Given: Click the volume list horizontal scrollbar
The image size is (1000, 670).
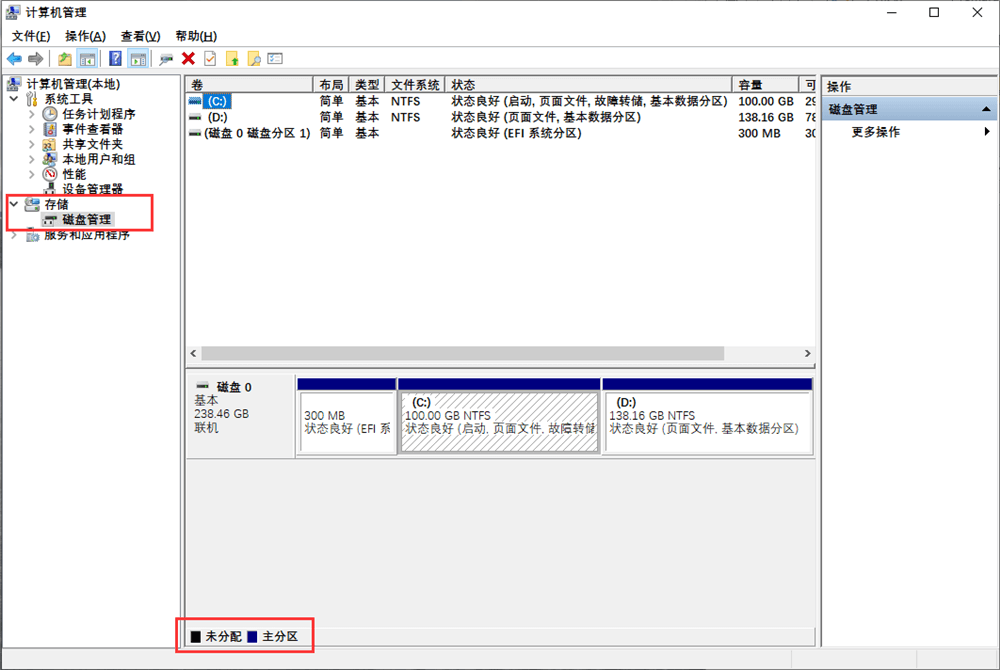Looking at the screenshot, I should coord(462,353).
